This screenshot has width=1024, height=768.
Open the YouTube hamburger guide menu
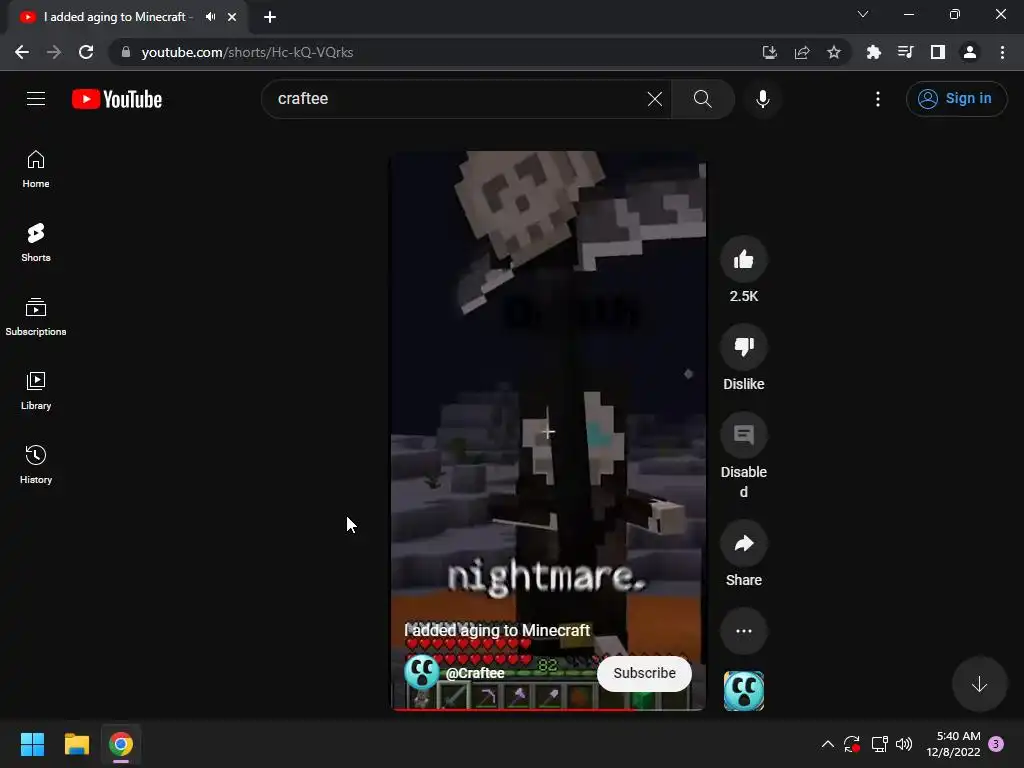tap(36, 99)
